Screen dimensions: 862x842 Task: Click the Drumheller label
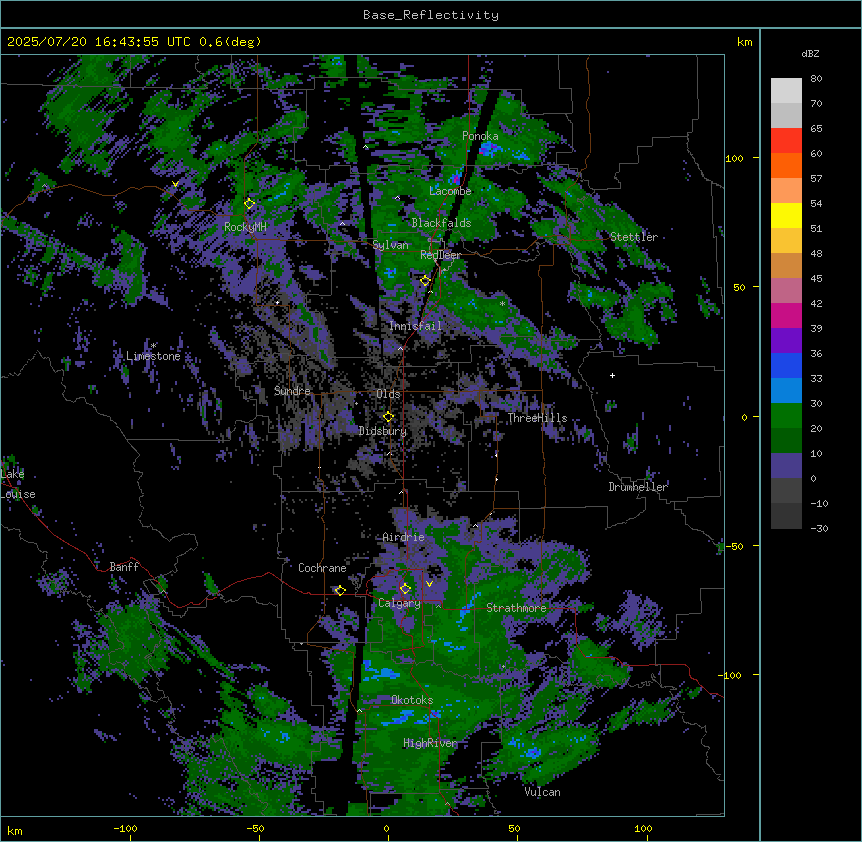coord(638,487)
